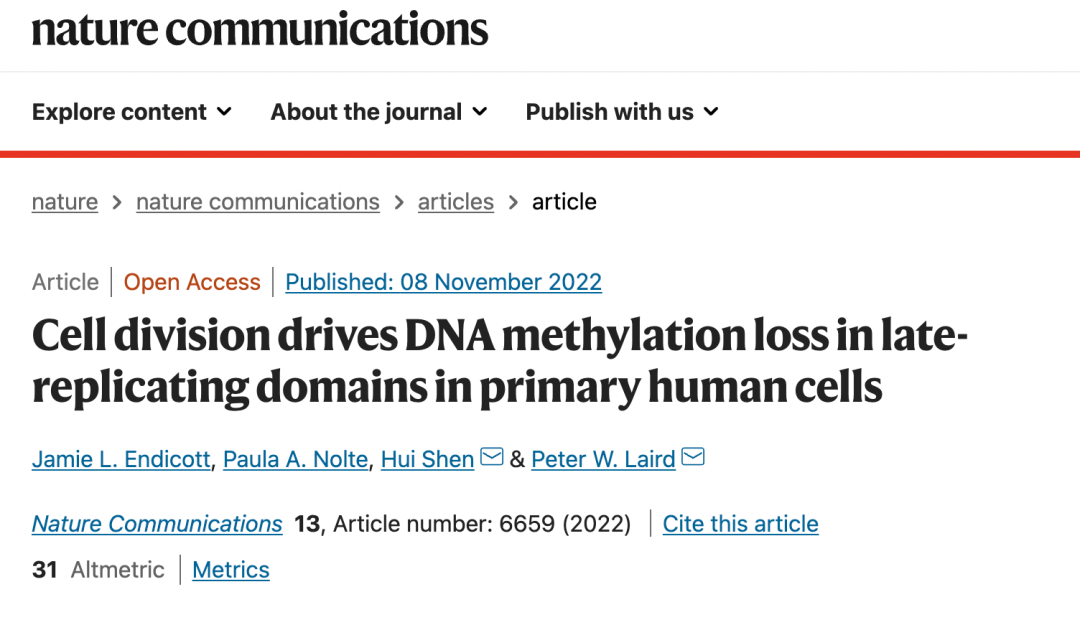Screen dimensions: 1080x630
Task: Click the nature communications logo
Action: click(260, 29)
